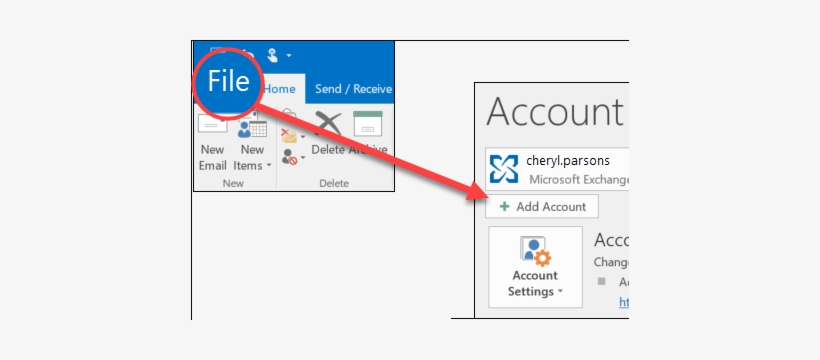Open the Send / Receive tab

point(354,89)
